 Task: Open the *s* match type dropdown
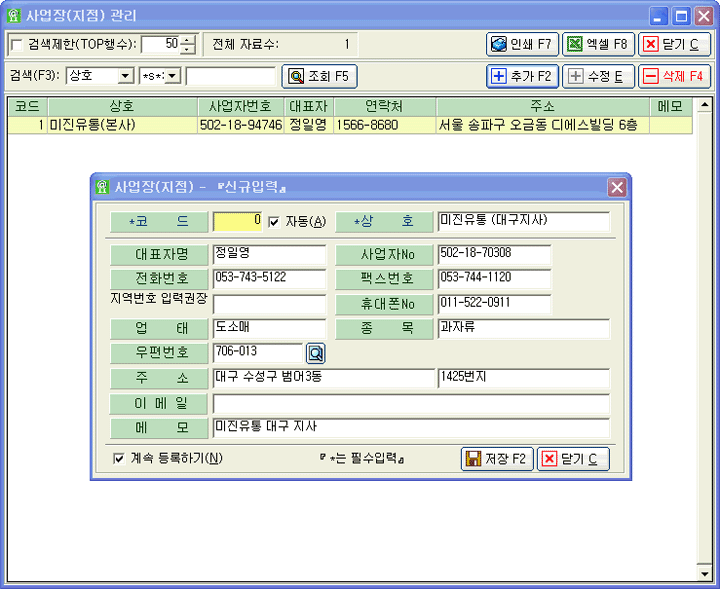tap(173, 76)
